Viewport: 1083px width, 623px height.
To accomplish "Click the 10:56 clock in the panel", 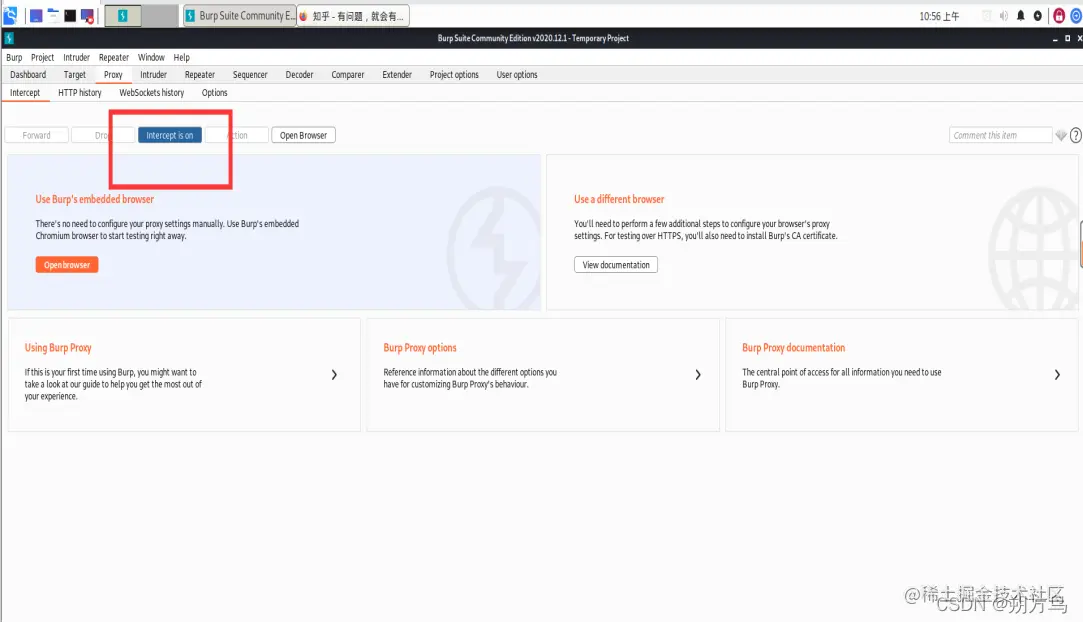I will (x=939, y=16).
